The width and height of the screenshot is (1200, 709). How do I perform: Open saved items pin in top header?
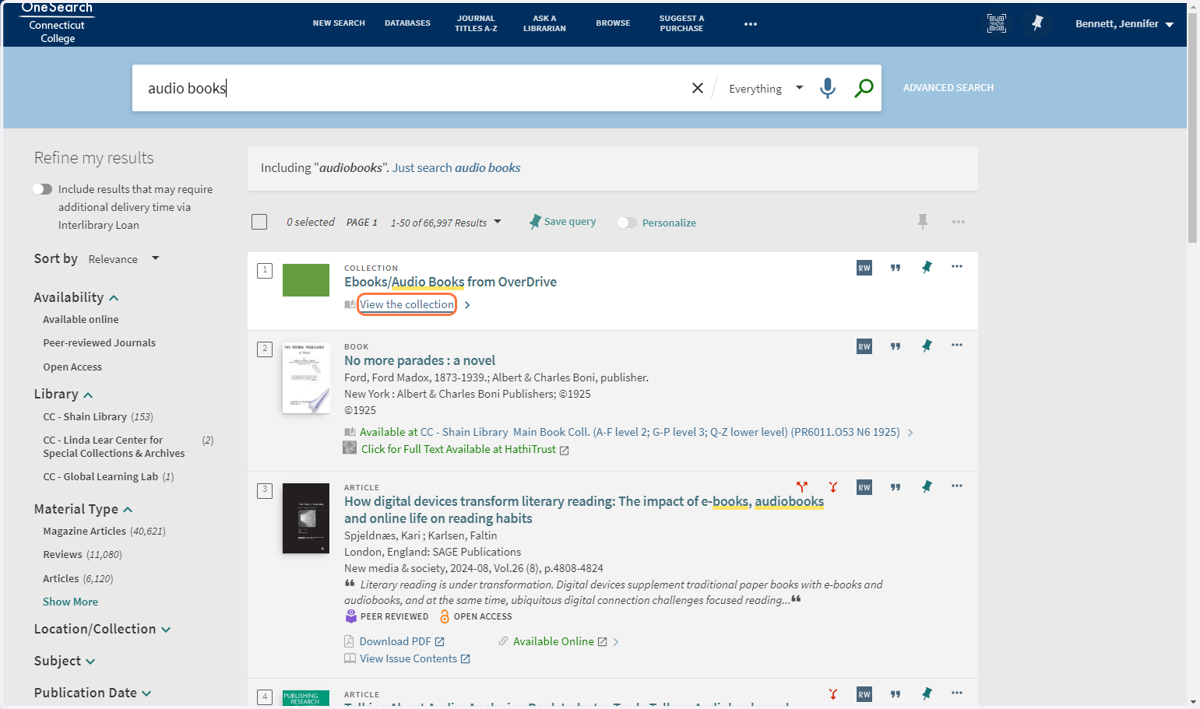tap(1038, 24)
